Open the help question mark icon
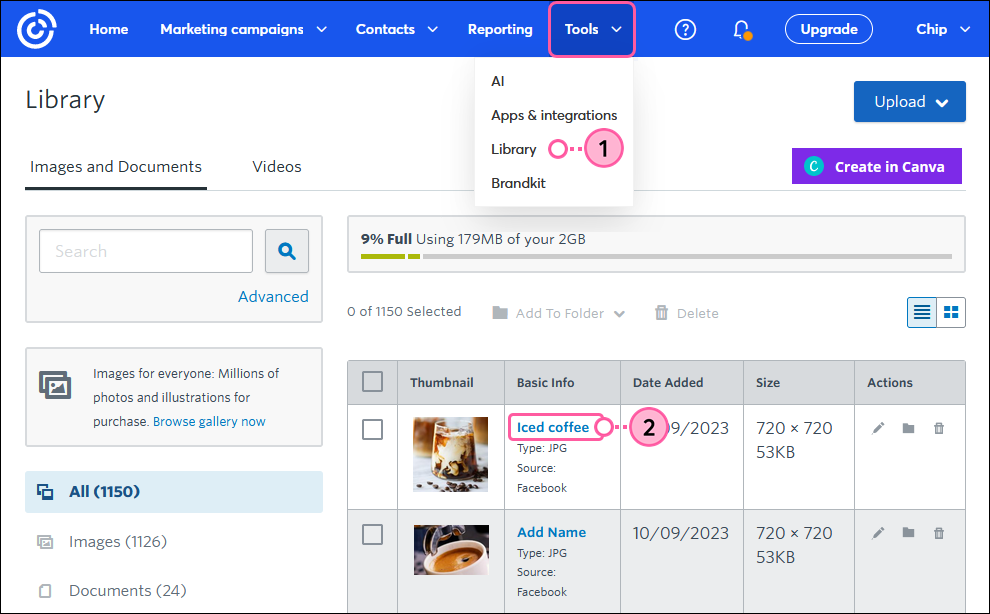The width and height of the screenshot is (990, 614). 685,29
